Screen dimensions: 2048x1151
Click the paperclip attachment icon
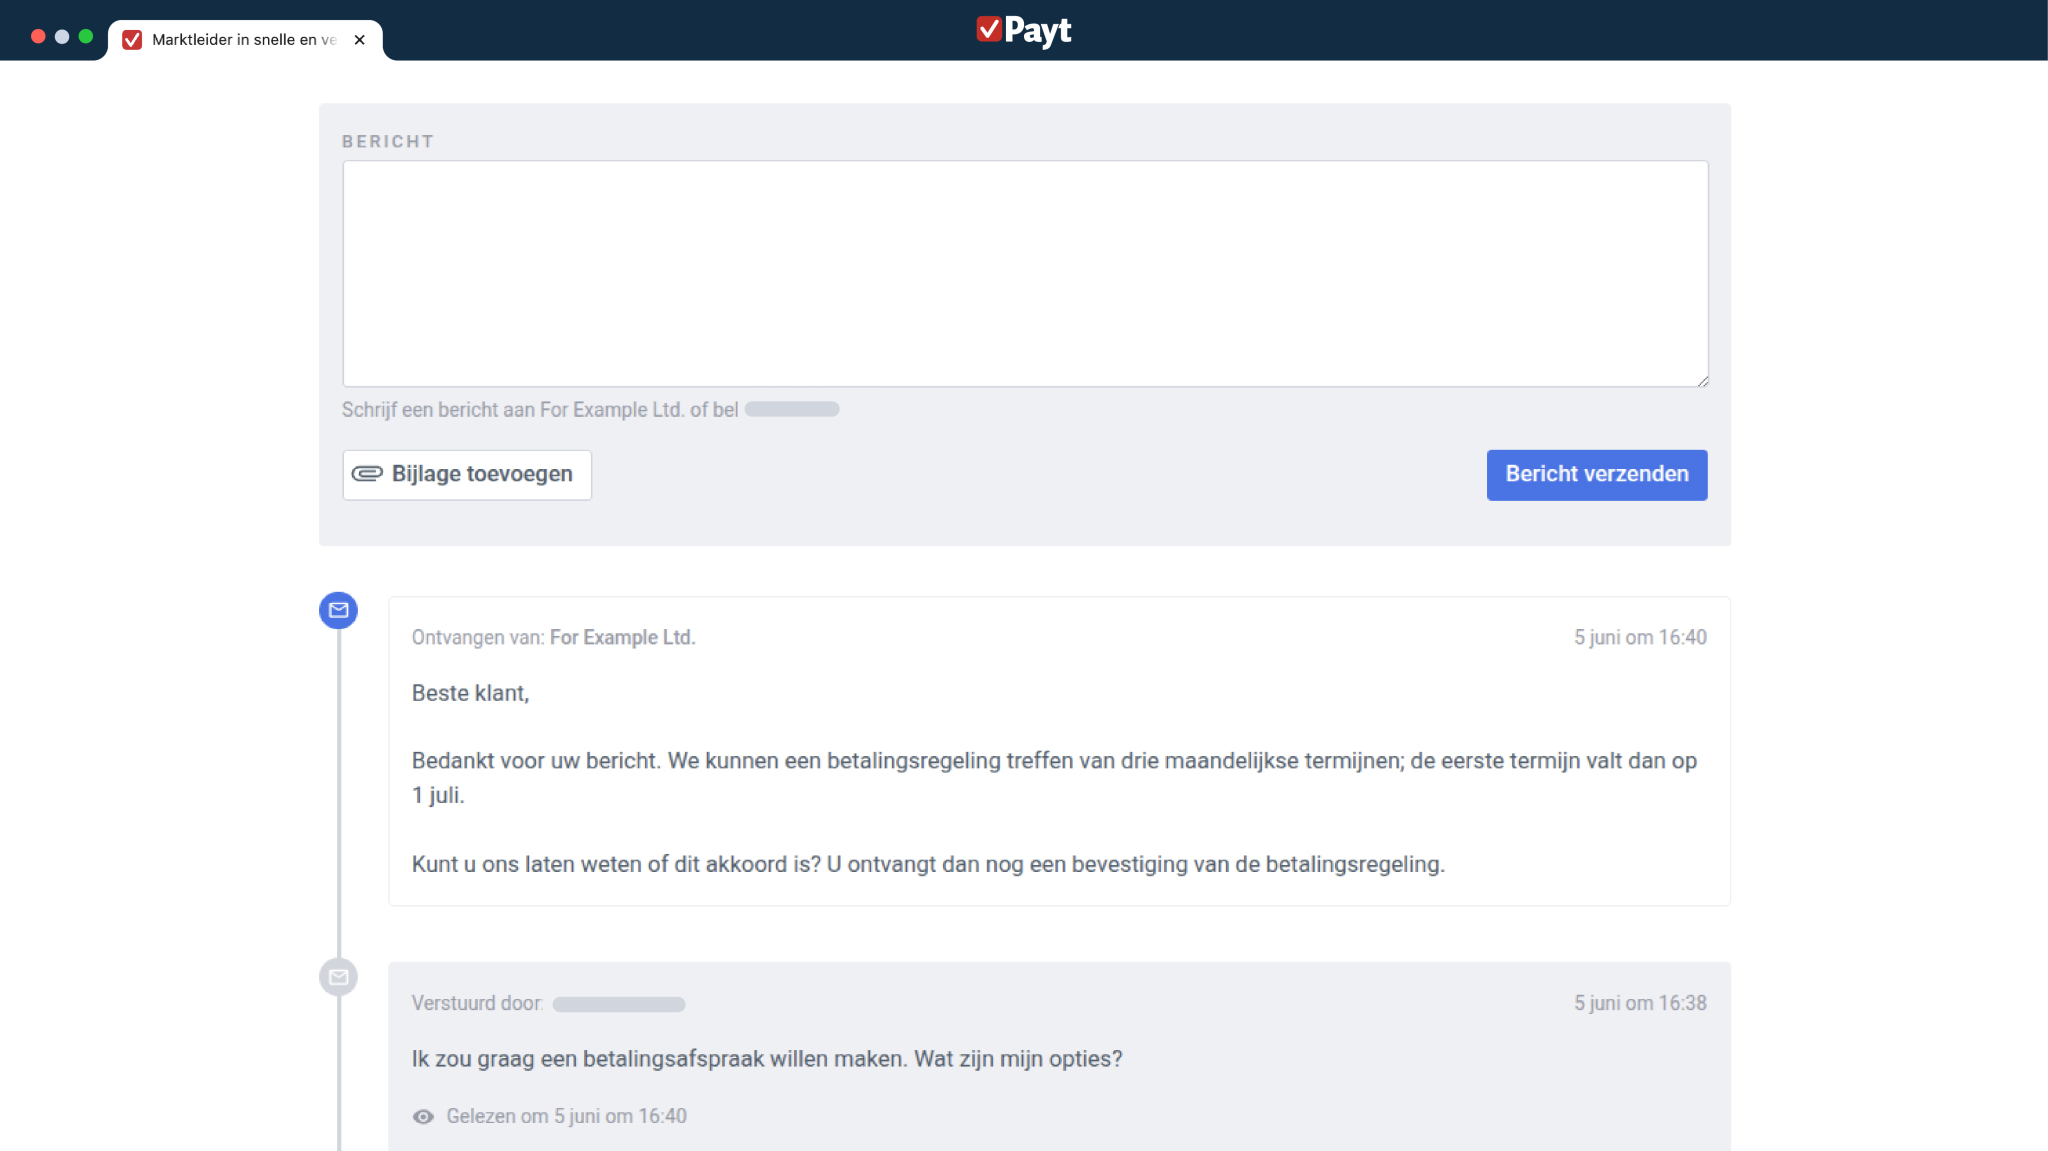[367, 474]
